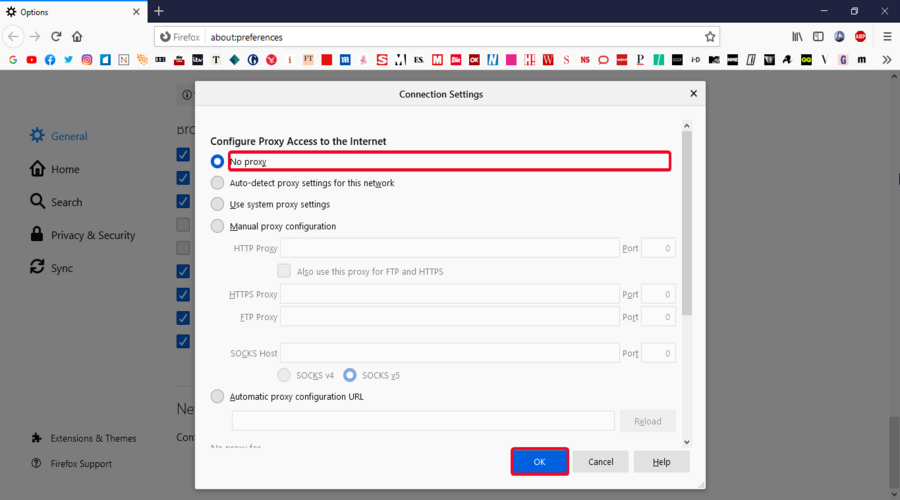Close the Connection Settings dialog
Viewport: 900px width, 500px height.
point(693,94)
